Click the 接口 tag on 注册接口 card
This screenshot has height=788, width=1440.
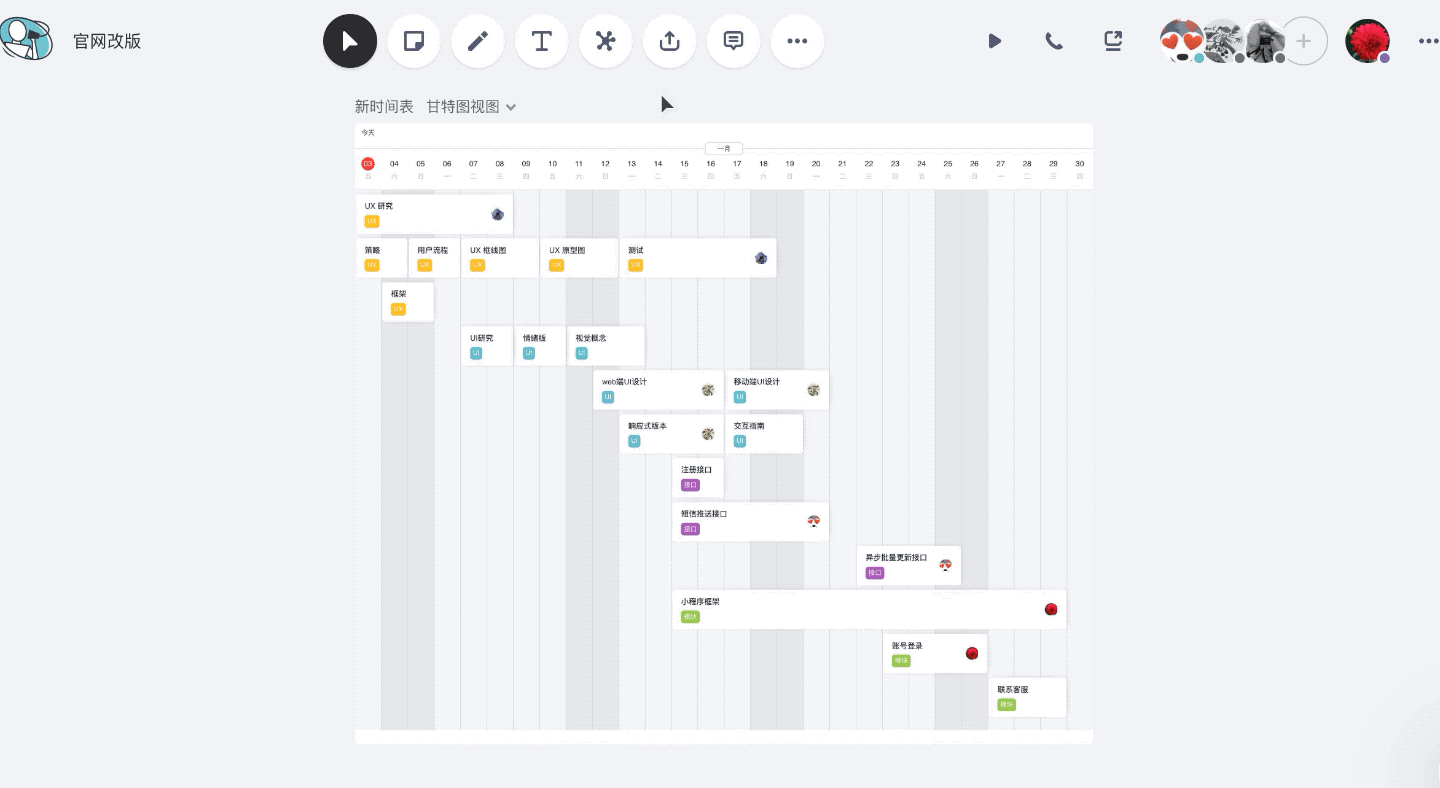[690, 485]
